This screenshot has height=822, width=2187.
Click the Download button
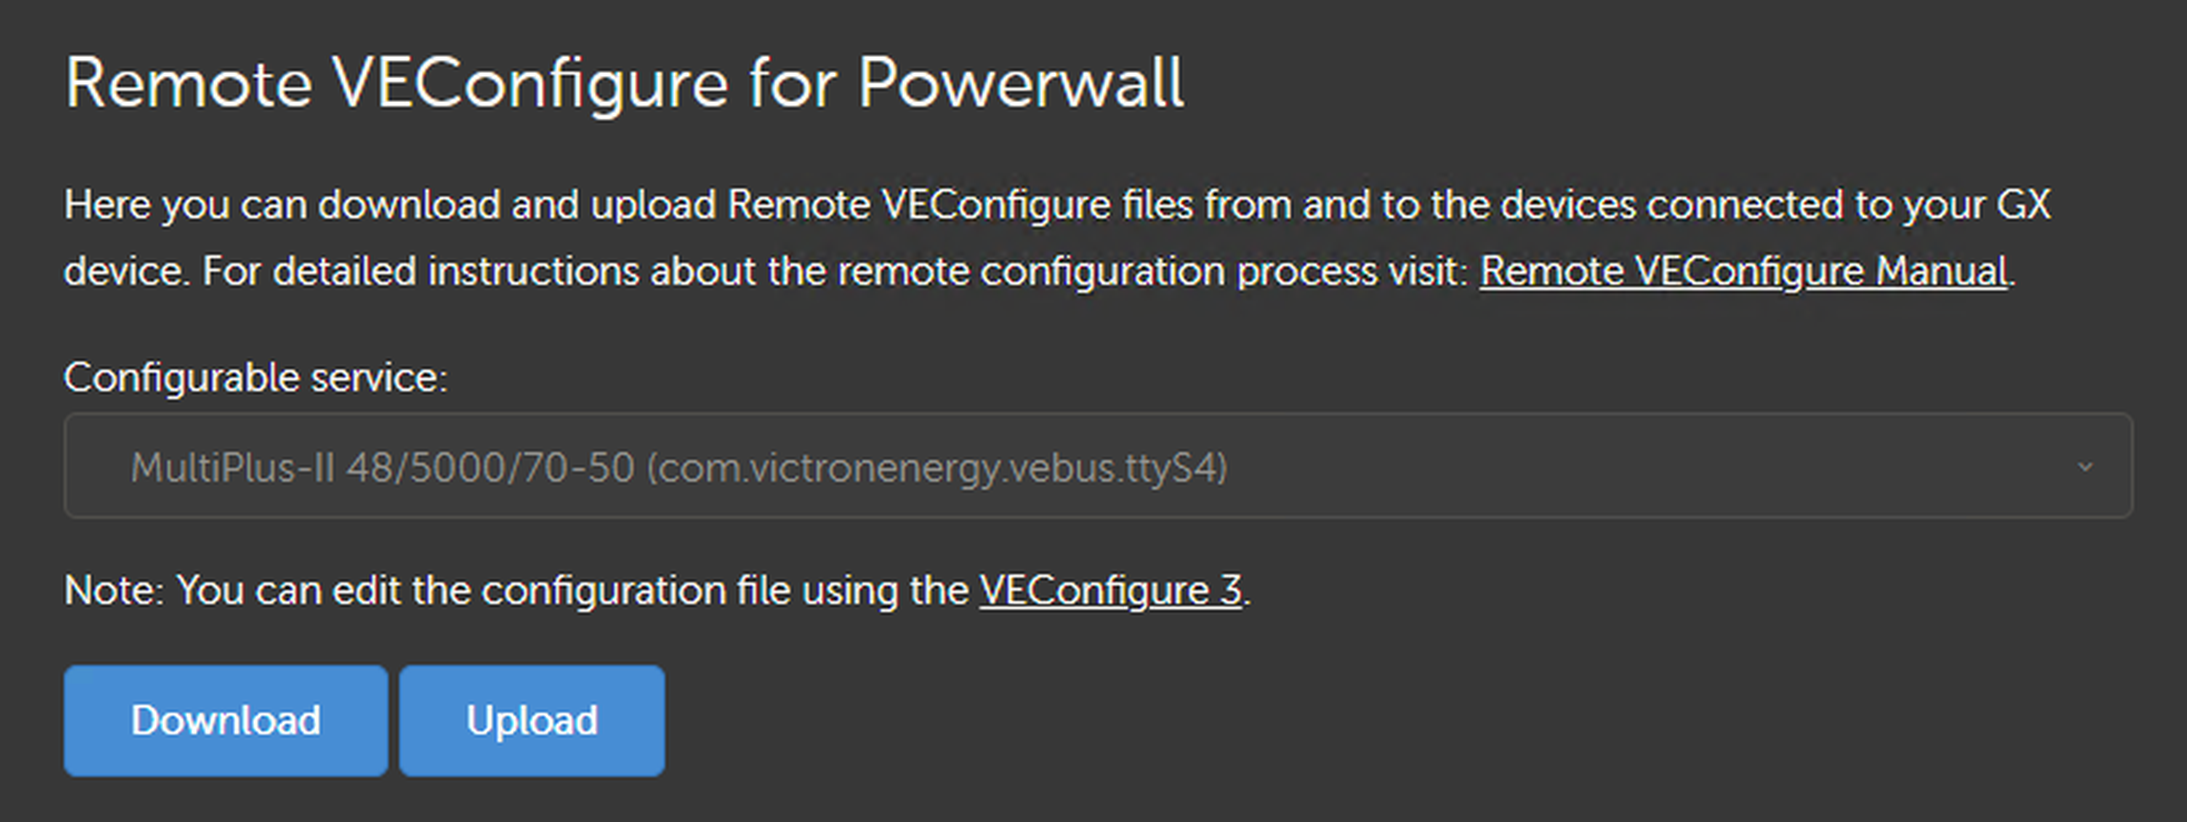click(225, 720)
